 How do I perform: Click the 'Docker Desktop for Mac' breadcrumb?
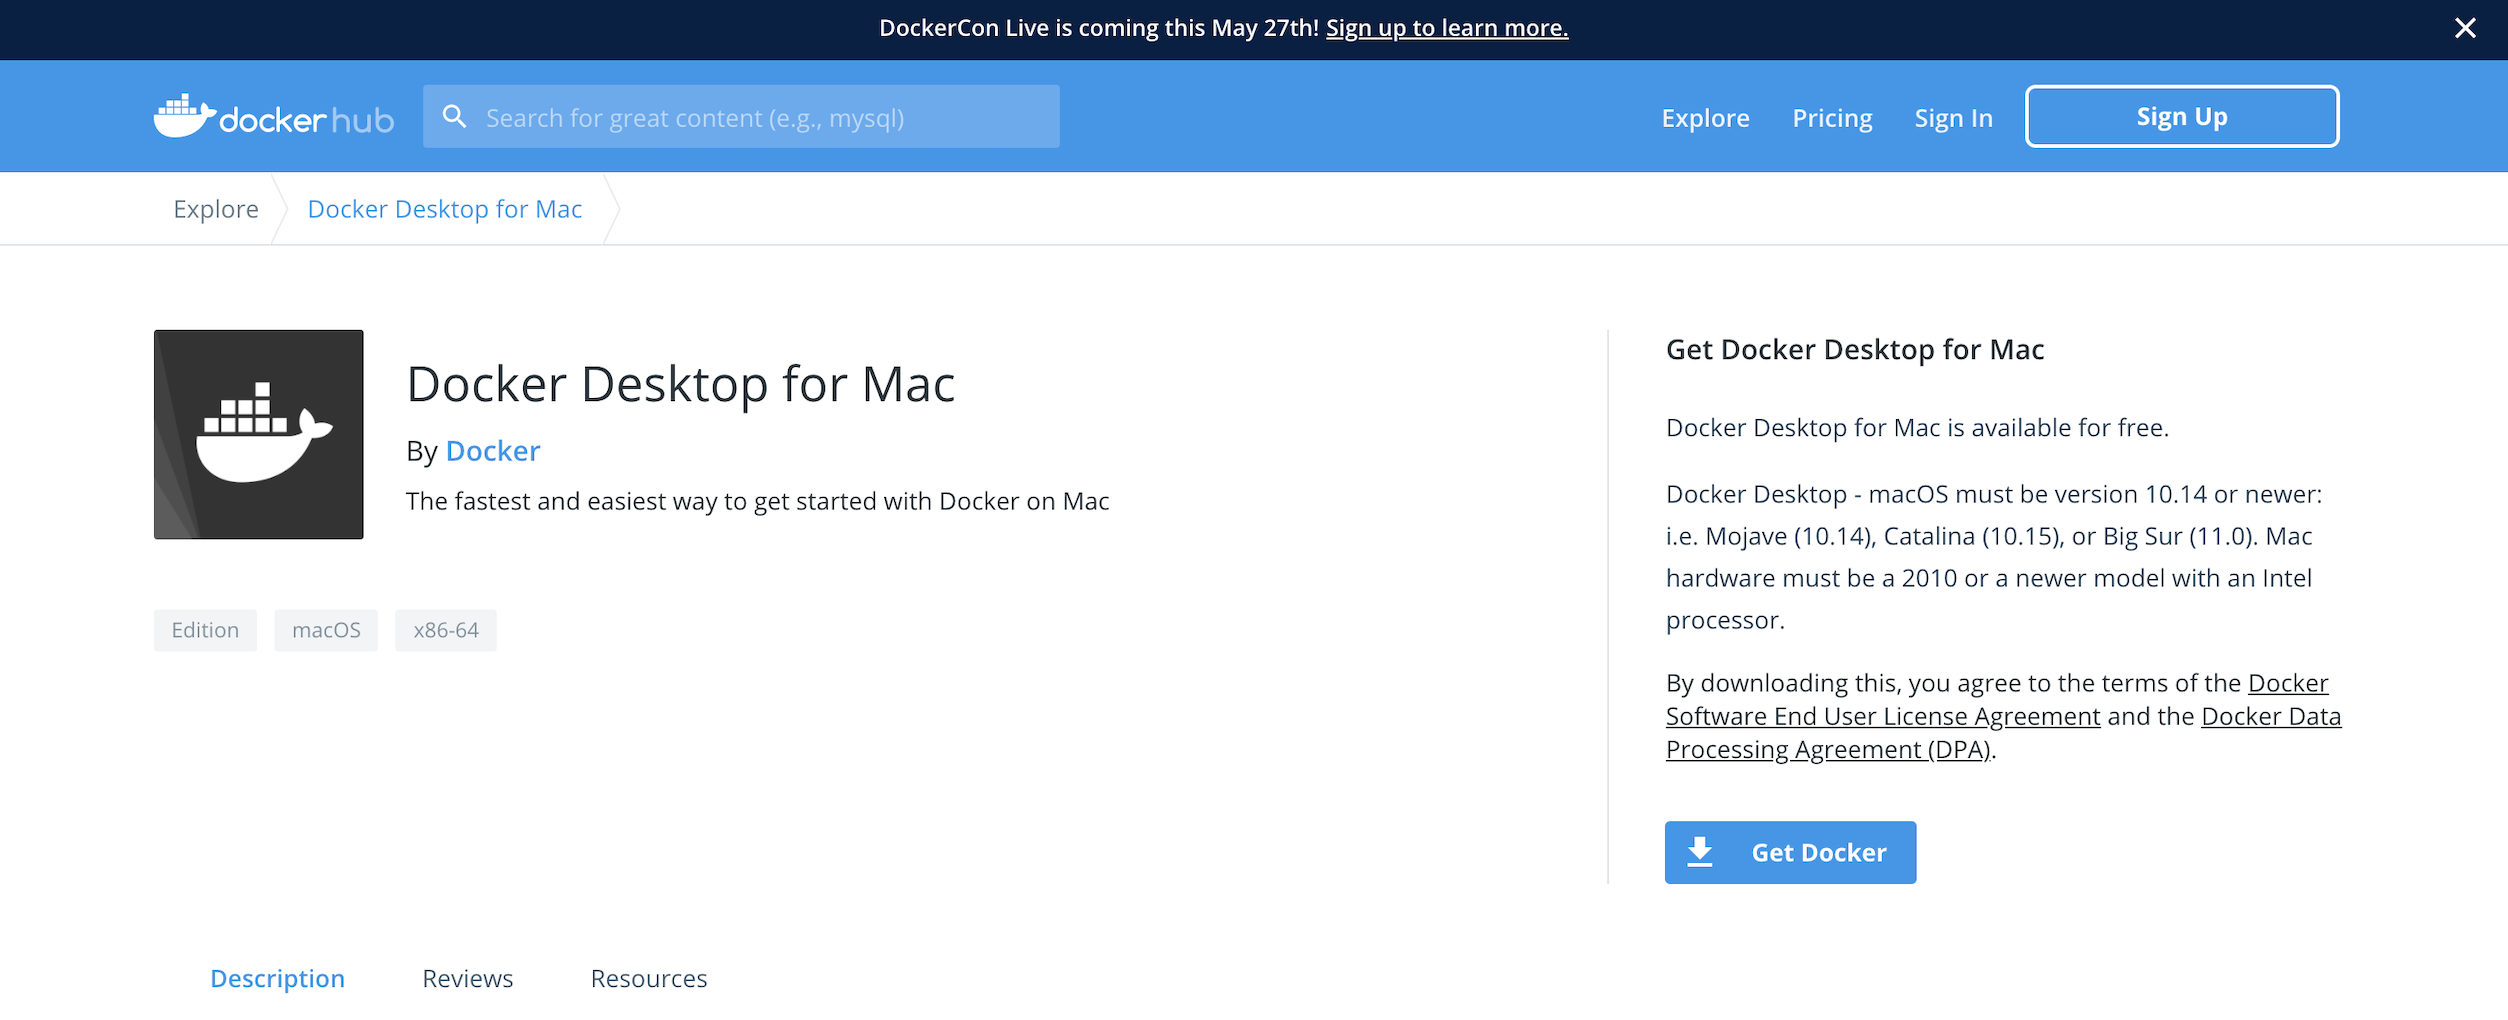click(x=444, y=209)
